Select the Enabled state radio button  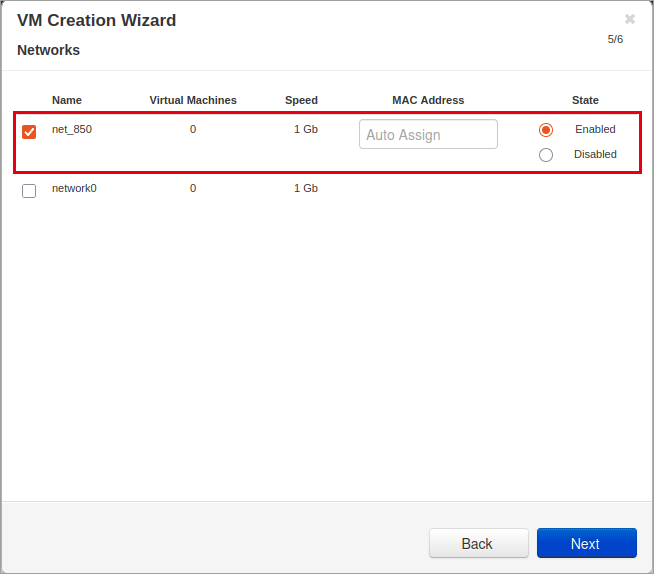click(x=546, y=130)
